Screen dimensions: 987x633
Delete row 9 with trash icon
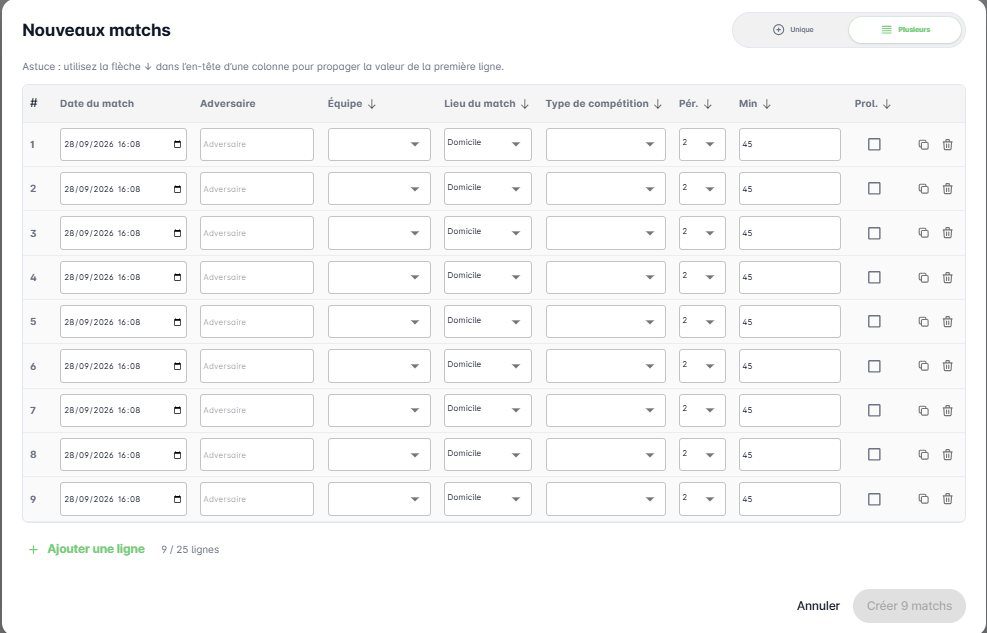[x=947, y=499]
